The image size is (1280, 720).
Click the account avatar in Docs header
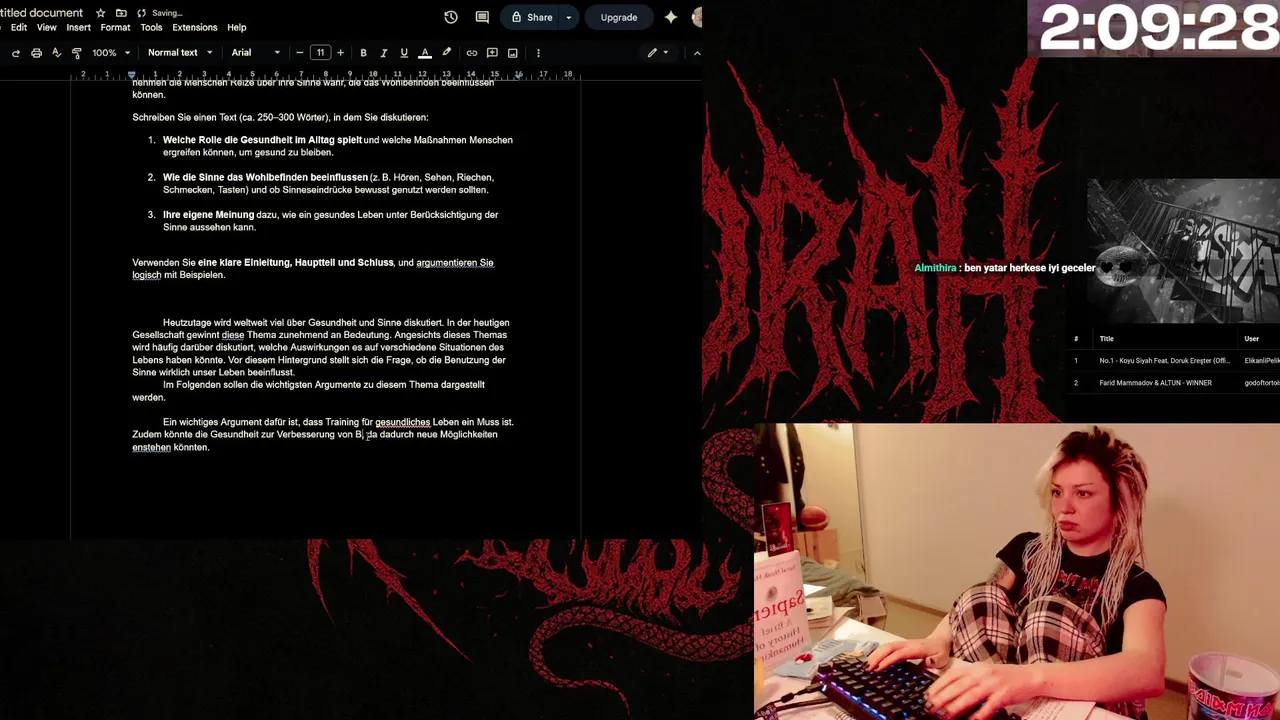click(x=697, y=17)
